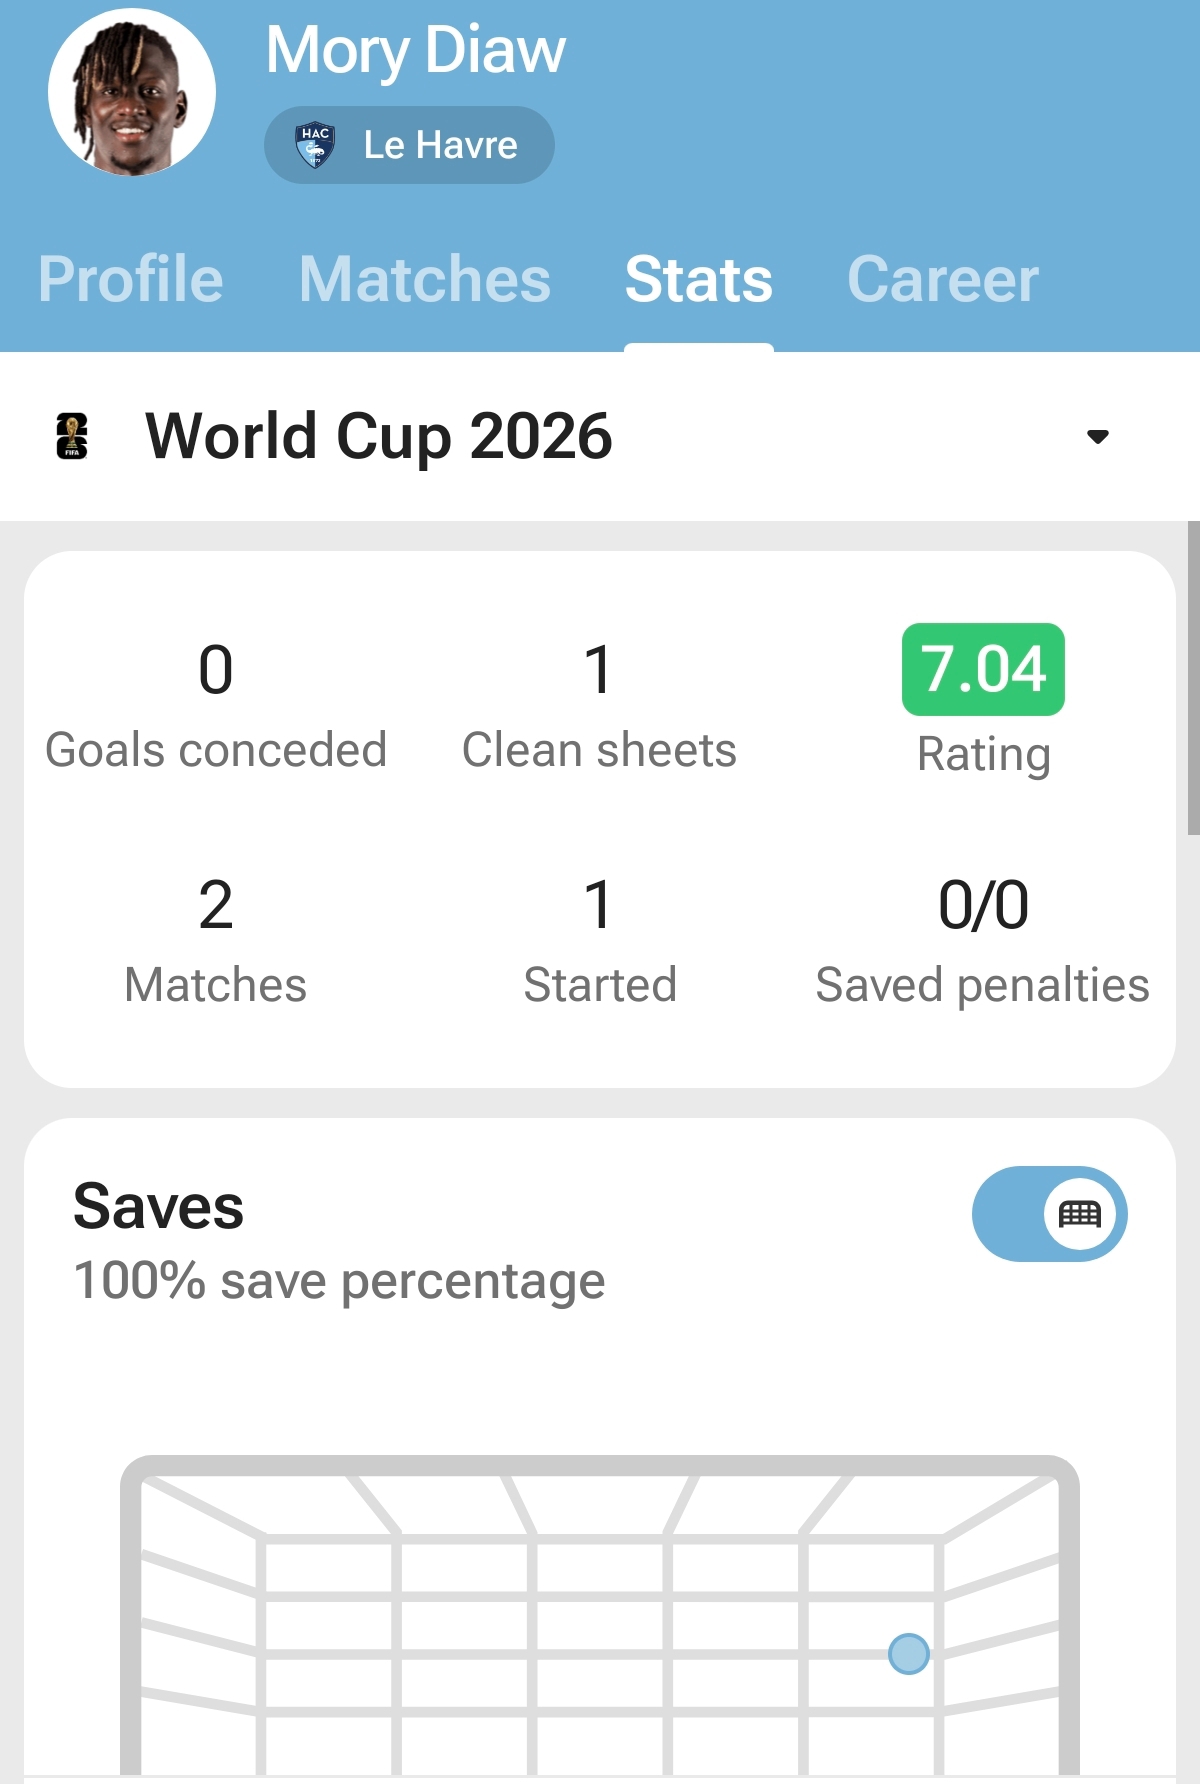Click the dropdown arrow beside World Cup 2026

tap(1098, 437)
